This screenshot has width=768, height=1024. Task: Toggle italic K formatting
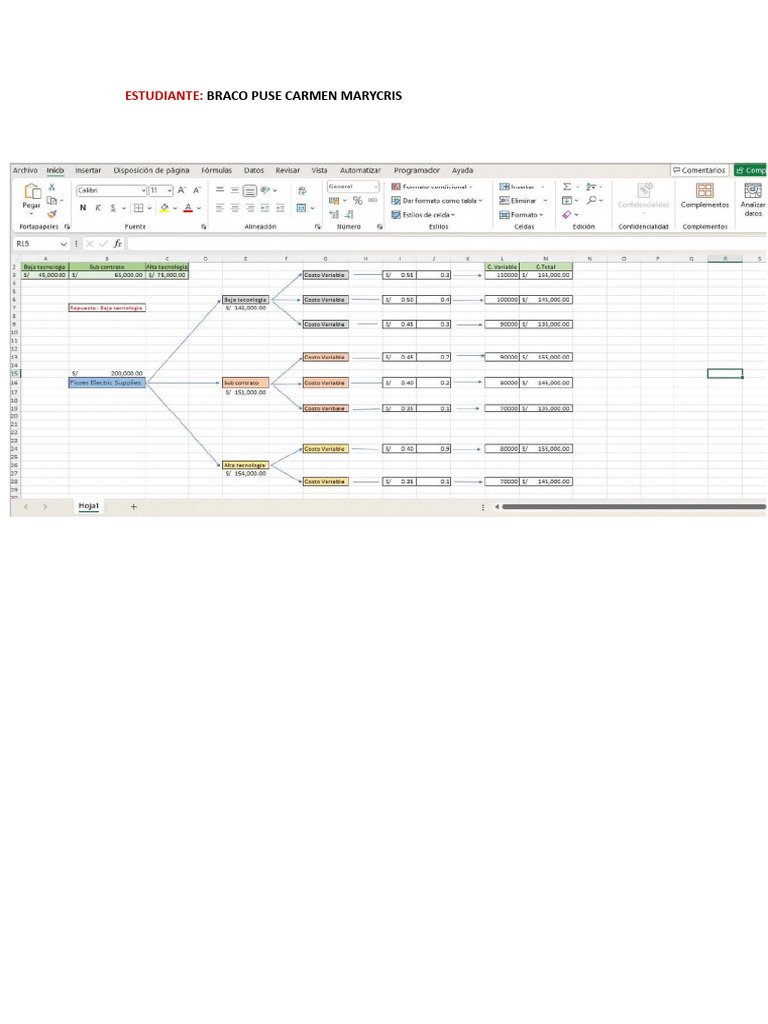(x=98, y=208)
